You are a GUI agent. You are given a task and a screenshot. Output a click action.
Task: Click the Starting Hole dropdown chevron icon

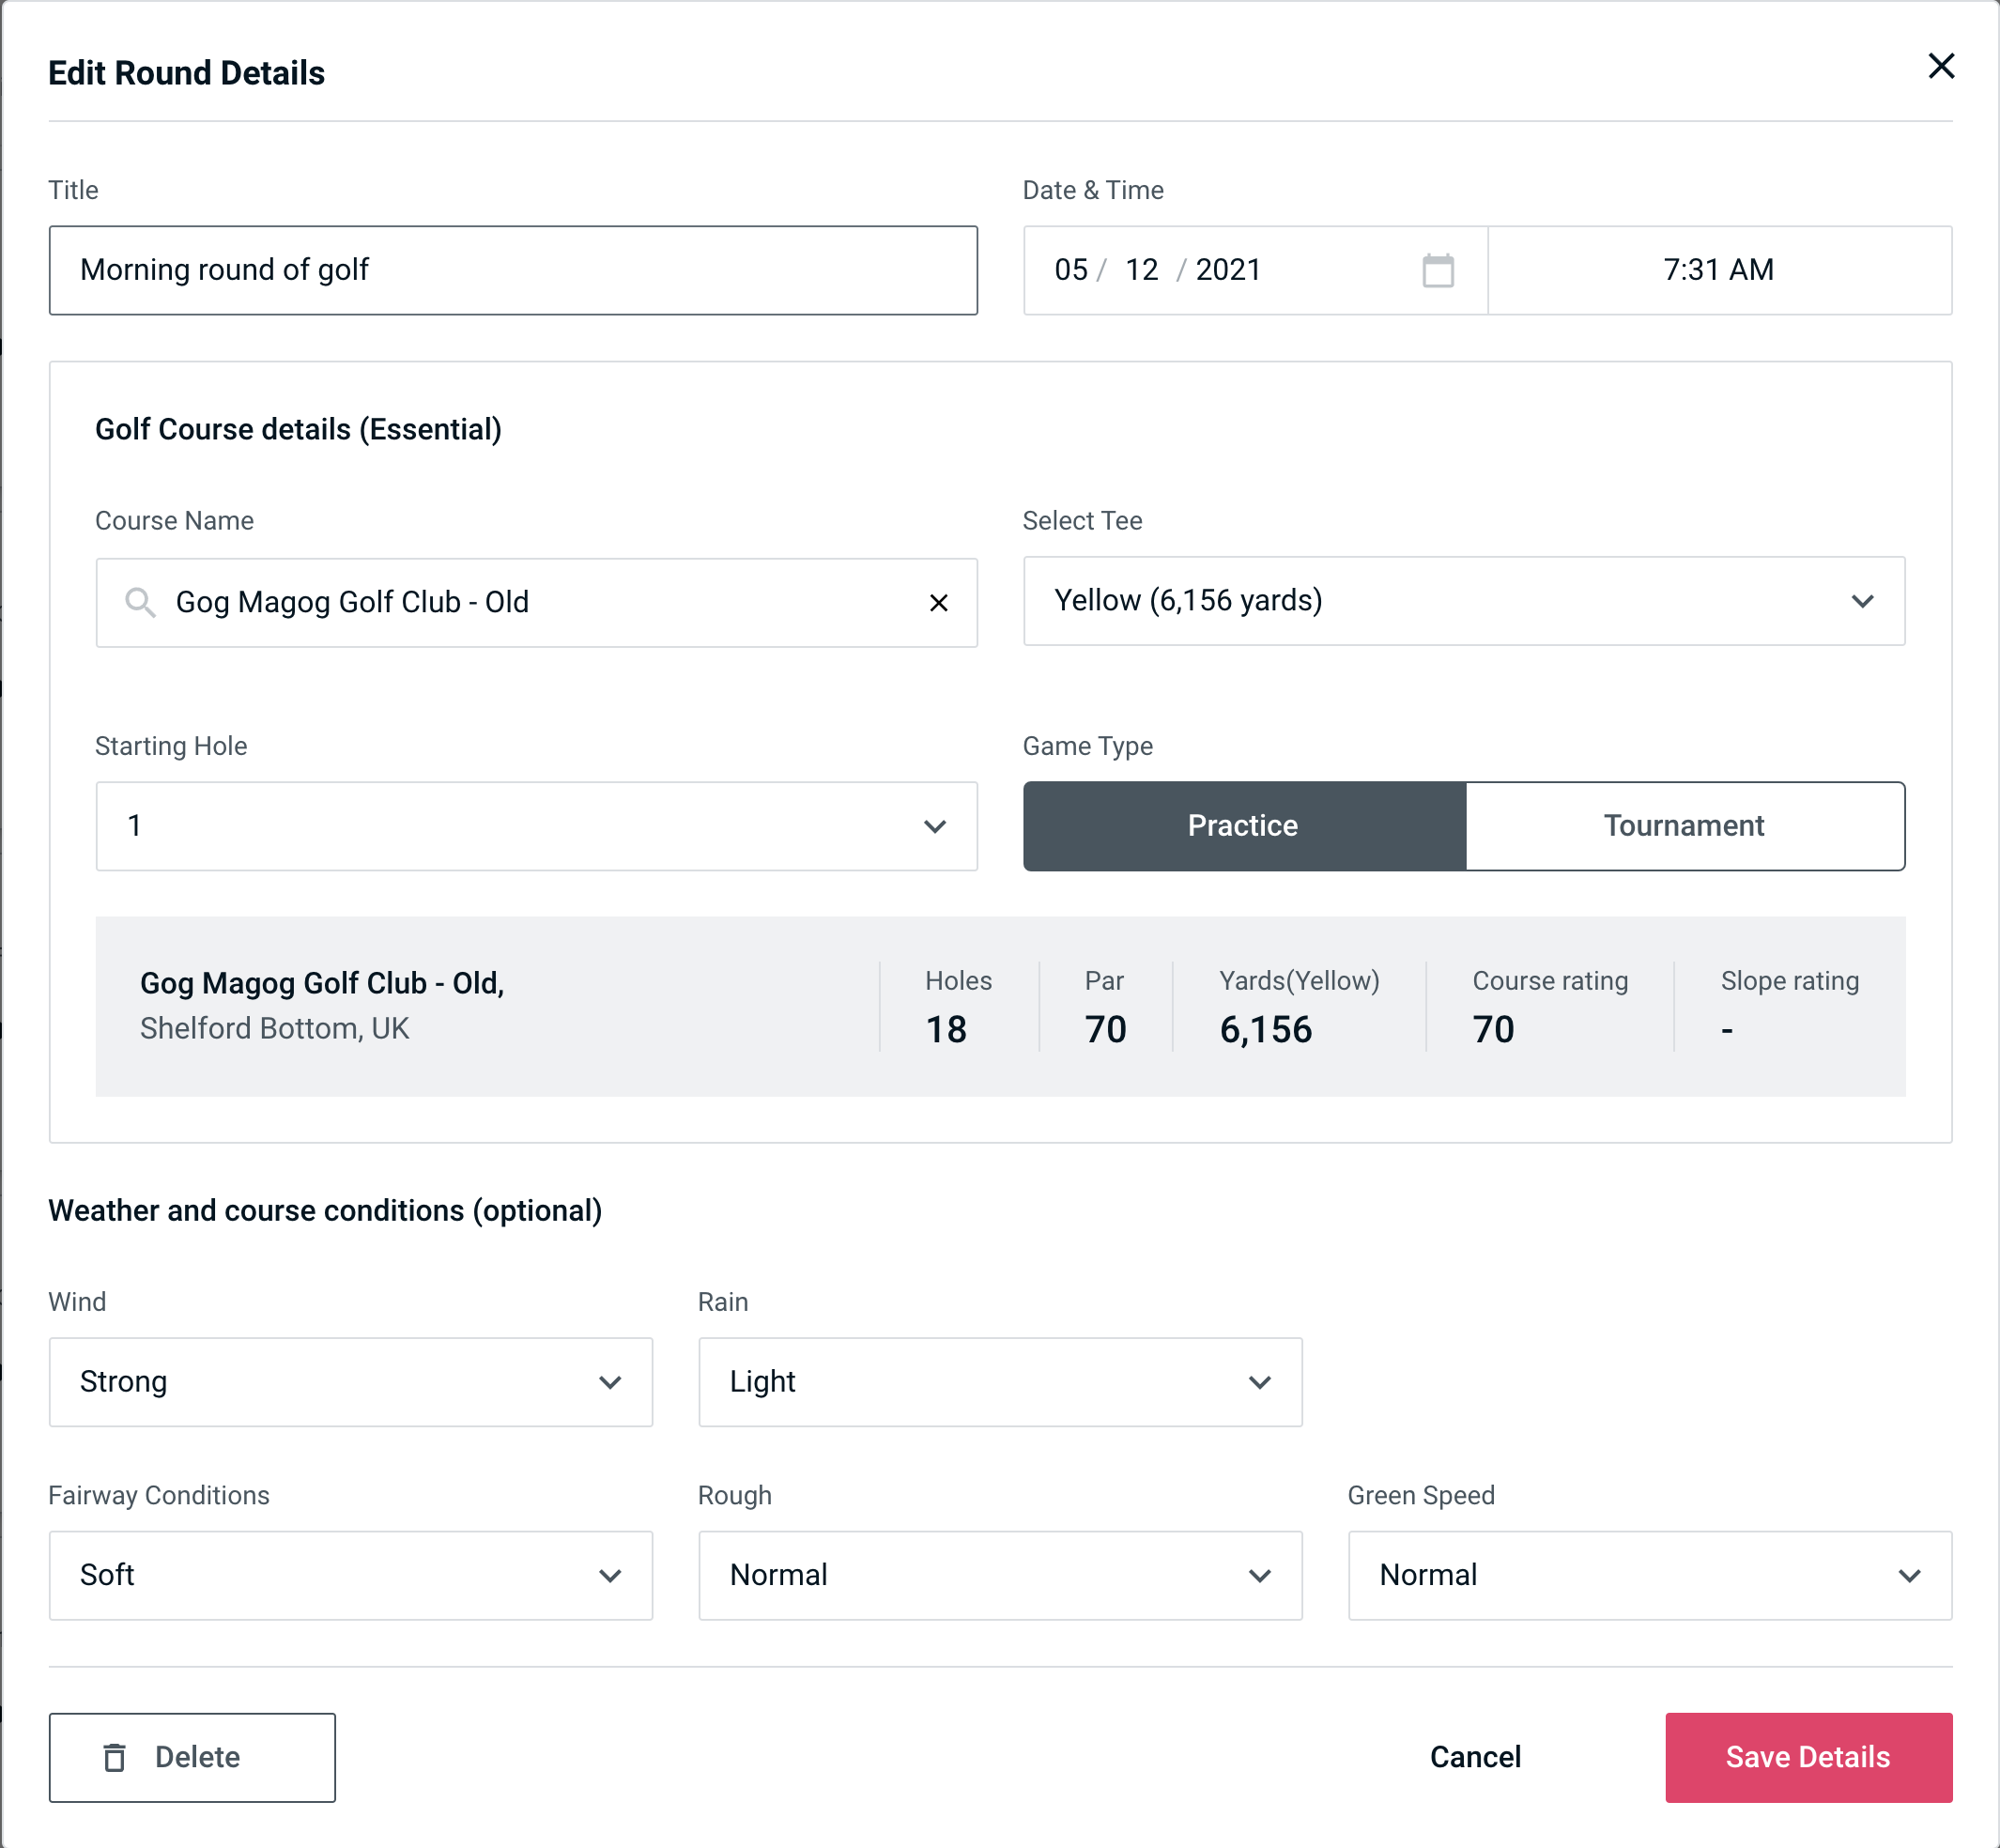(x=935, y=825)
